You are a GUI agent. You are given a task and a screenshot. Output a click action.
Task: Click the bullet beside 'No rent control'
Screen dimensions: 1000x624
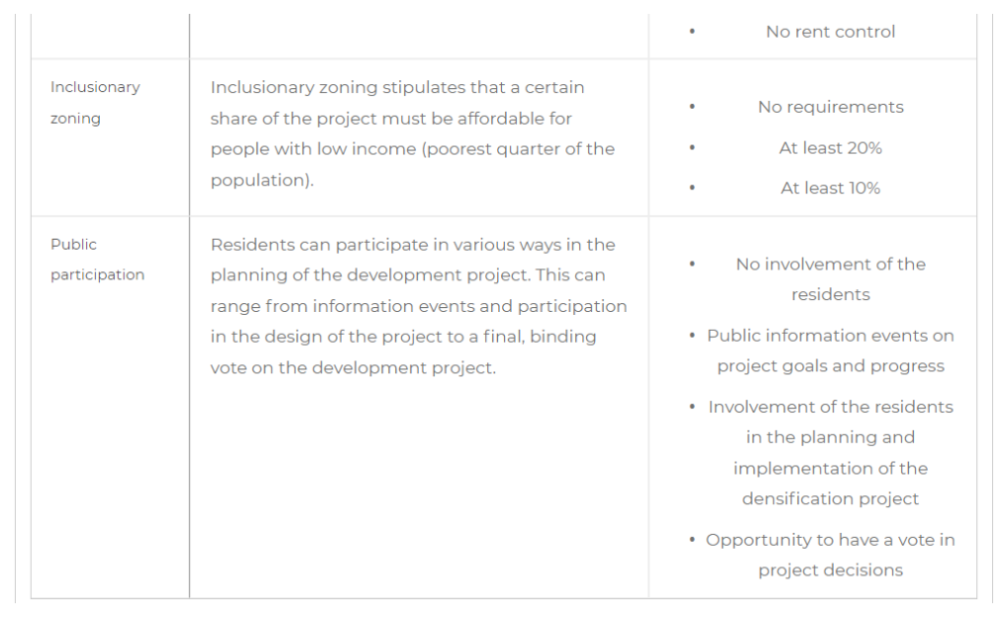coord(692,31)
